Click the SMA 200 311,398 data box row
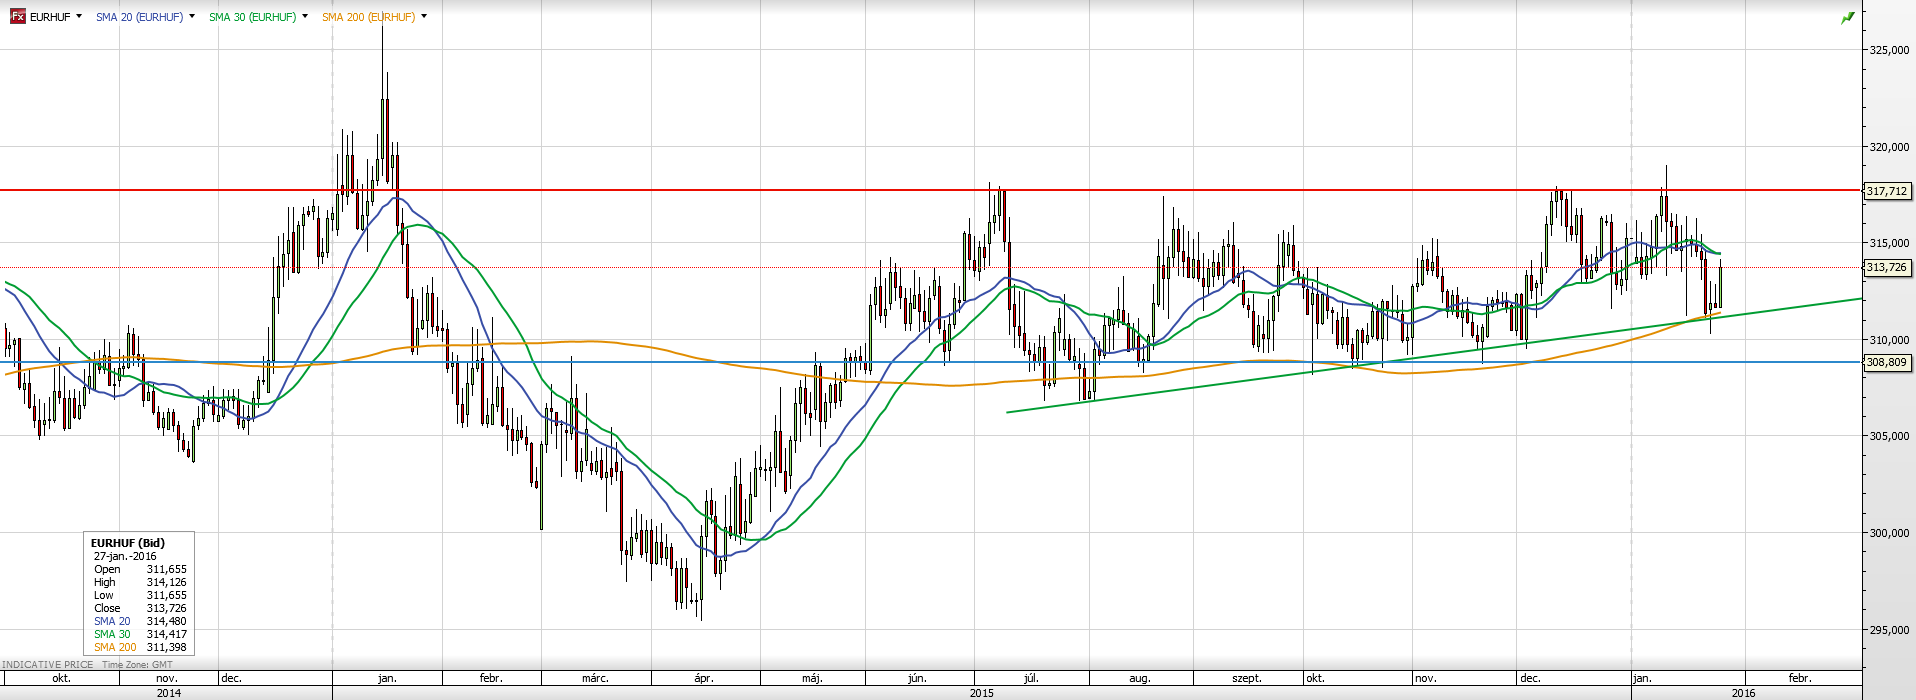This screenshot has height=700, width=1916. pyautogui.click(x=140, y=647)
